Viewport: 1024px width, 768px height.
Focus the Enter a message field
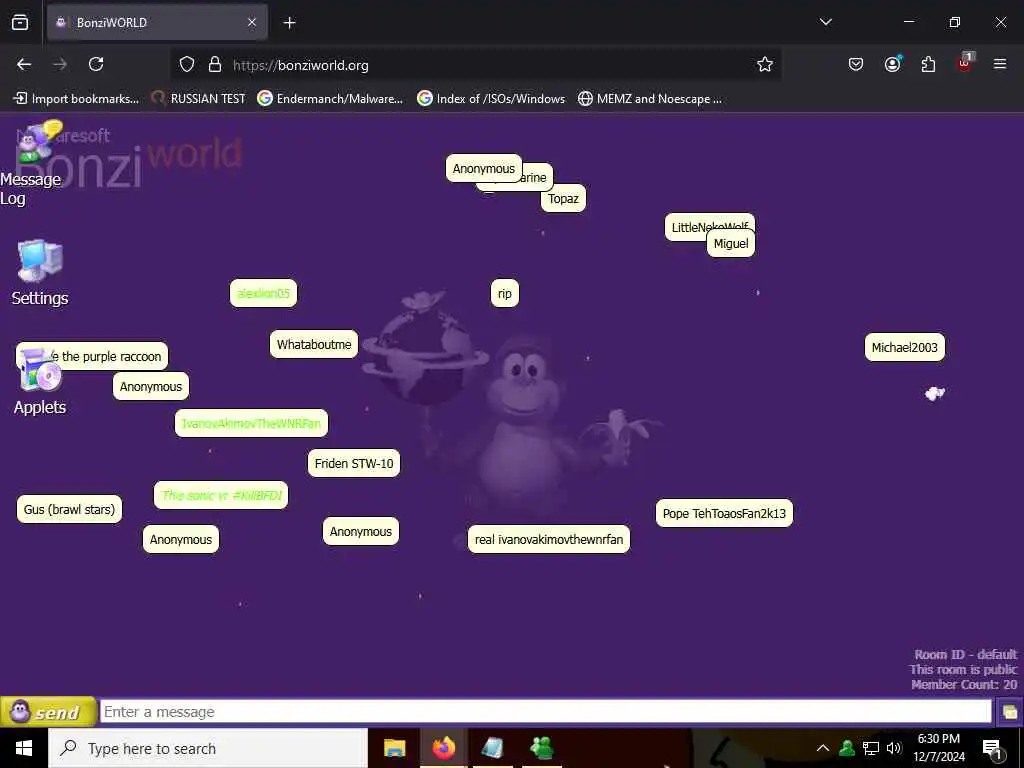coord(545,712)
